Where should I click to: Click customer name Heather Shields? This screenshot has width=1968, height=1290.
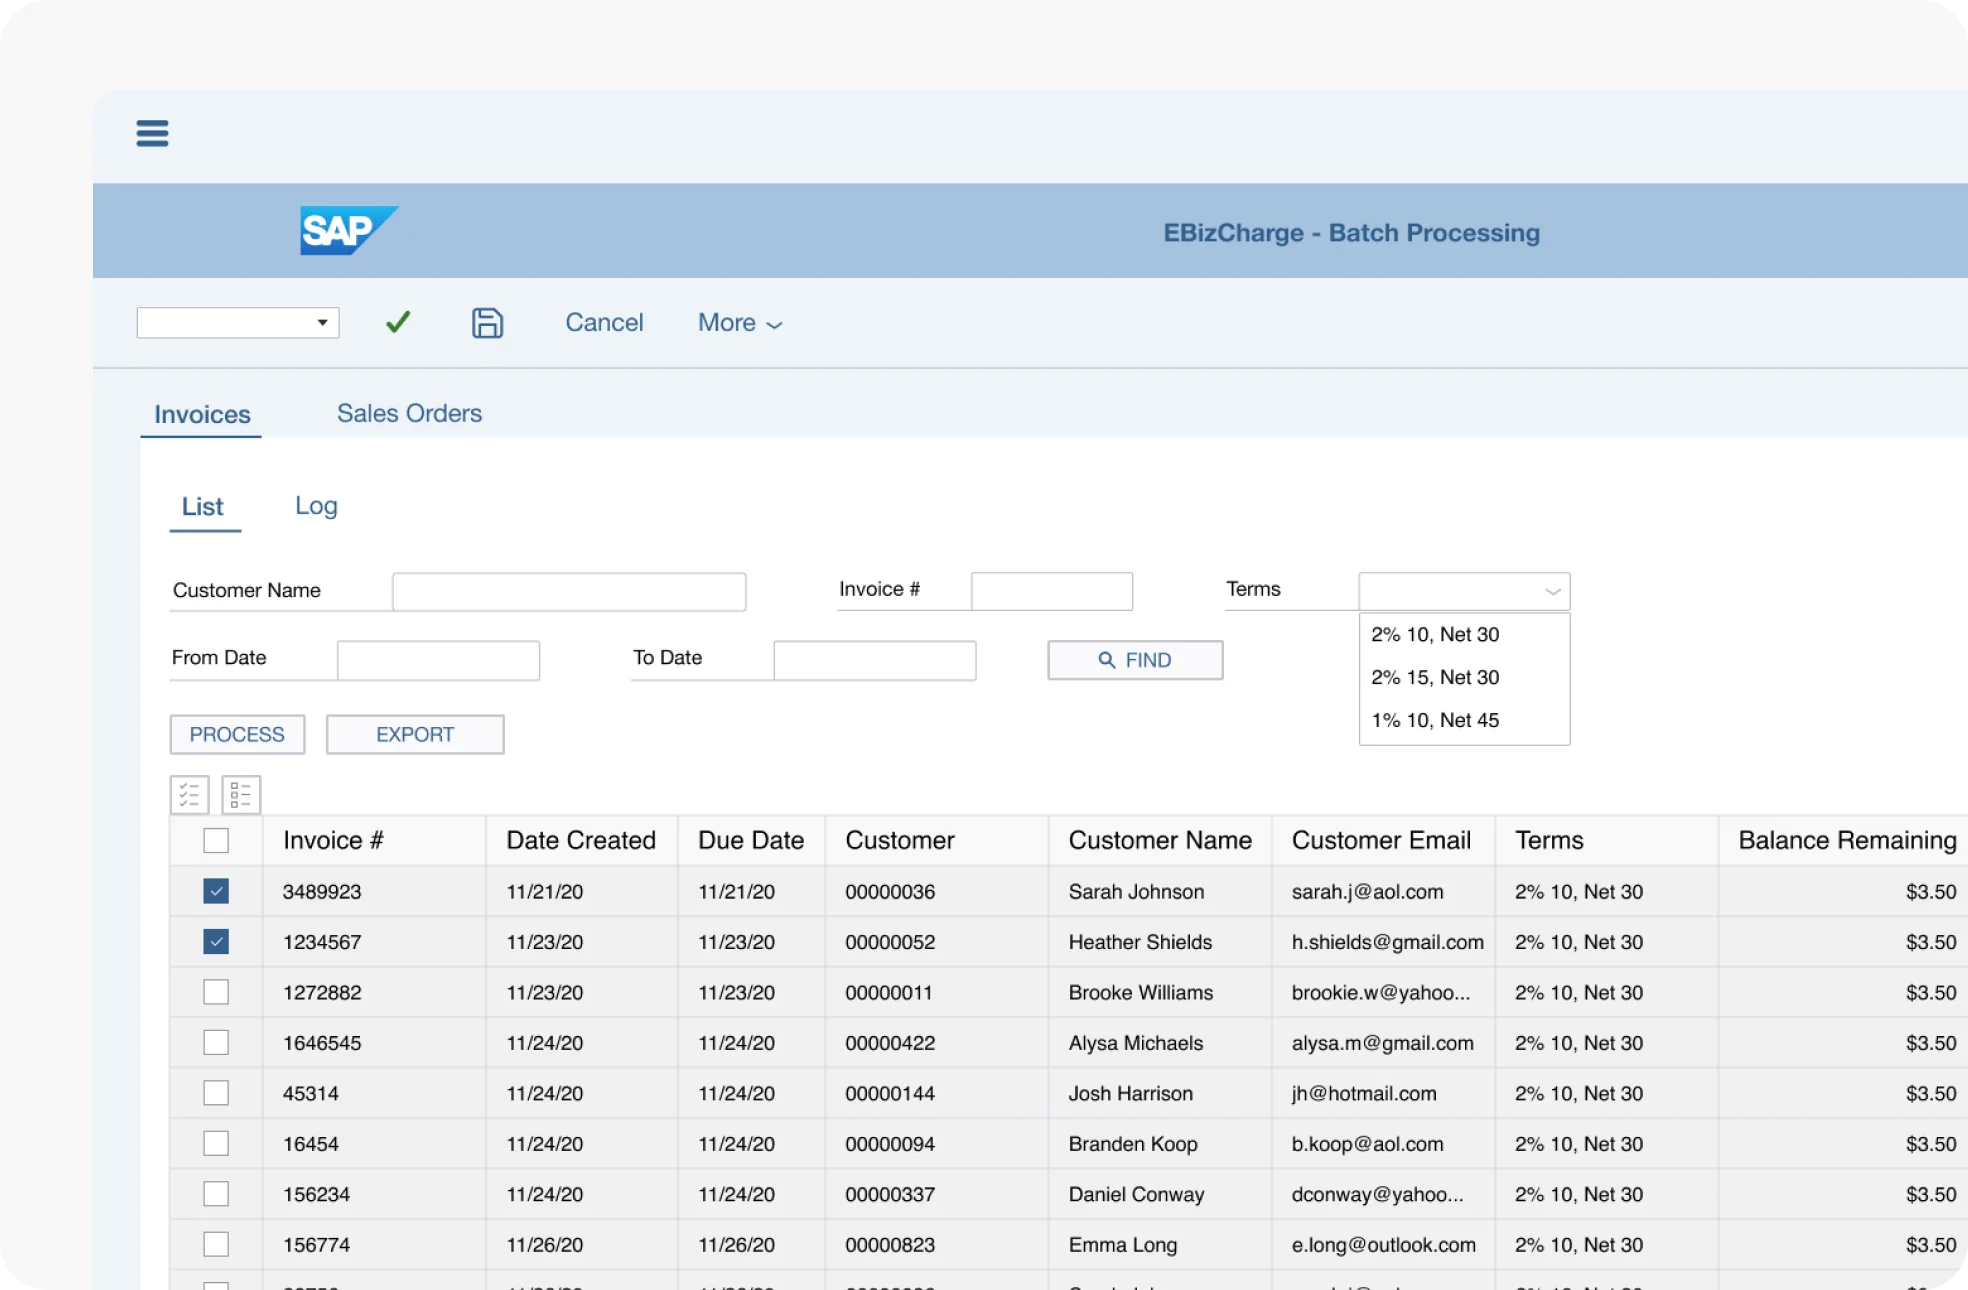coord(1140,942)
